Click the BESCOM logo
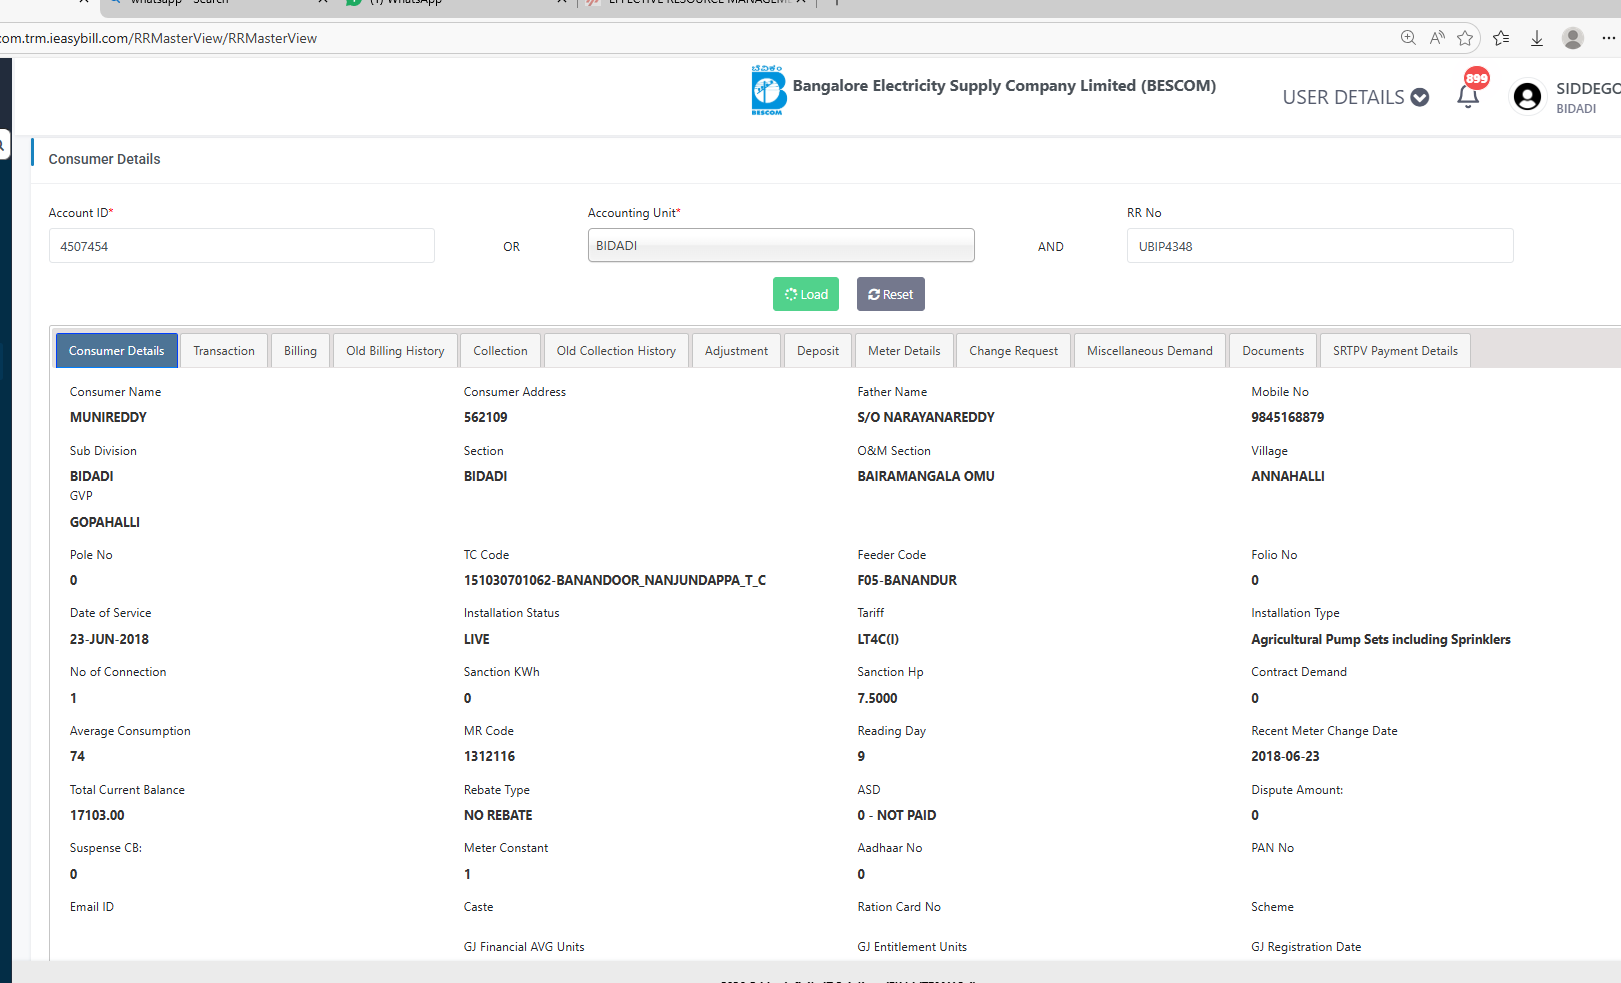 click(x=768, y=90)
